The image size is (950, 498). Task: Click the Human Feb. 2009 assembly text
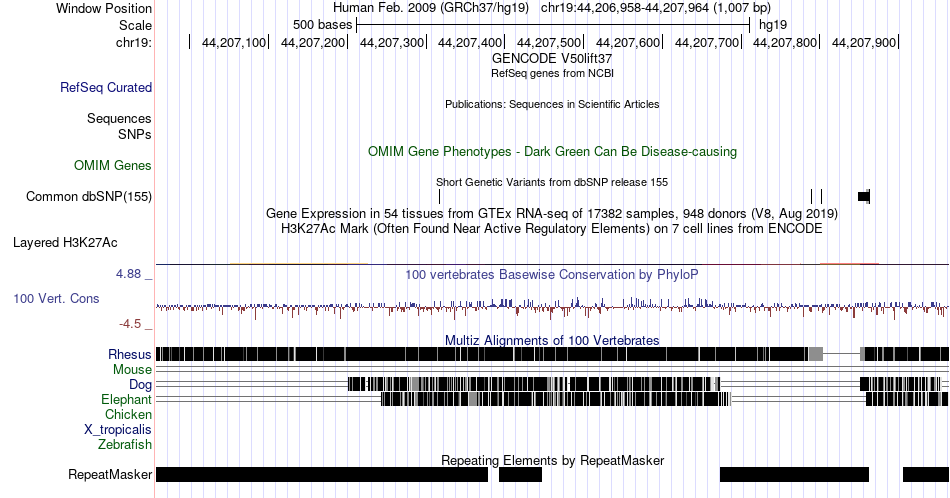click(431, 8)
